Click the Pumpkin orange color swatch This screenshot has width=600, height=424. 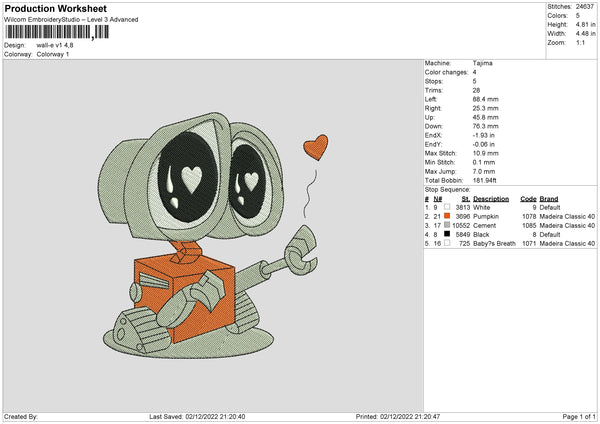click(447, 216)
